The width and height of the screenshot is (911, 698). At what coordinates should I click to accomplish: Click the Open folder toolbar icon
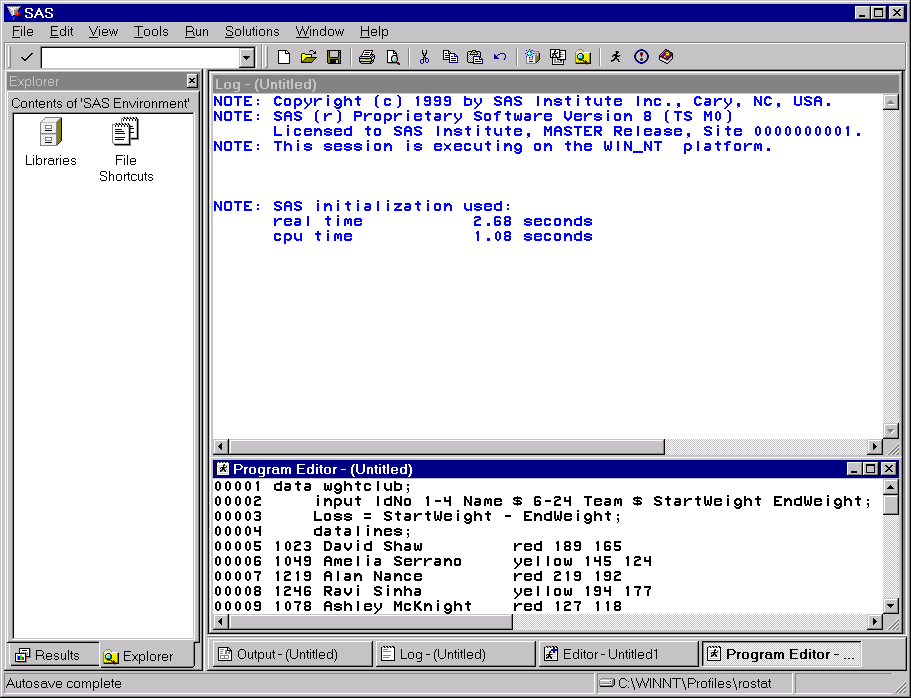309,57
